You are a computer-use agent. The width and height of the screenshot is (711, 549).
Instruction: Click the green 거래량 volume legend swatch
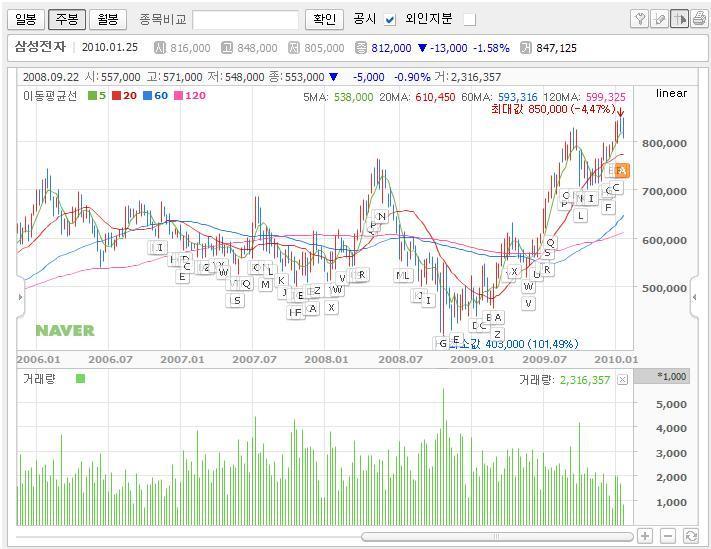[81, 379]
